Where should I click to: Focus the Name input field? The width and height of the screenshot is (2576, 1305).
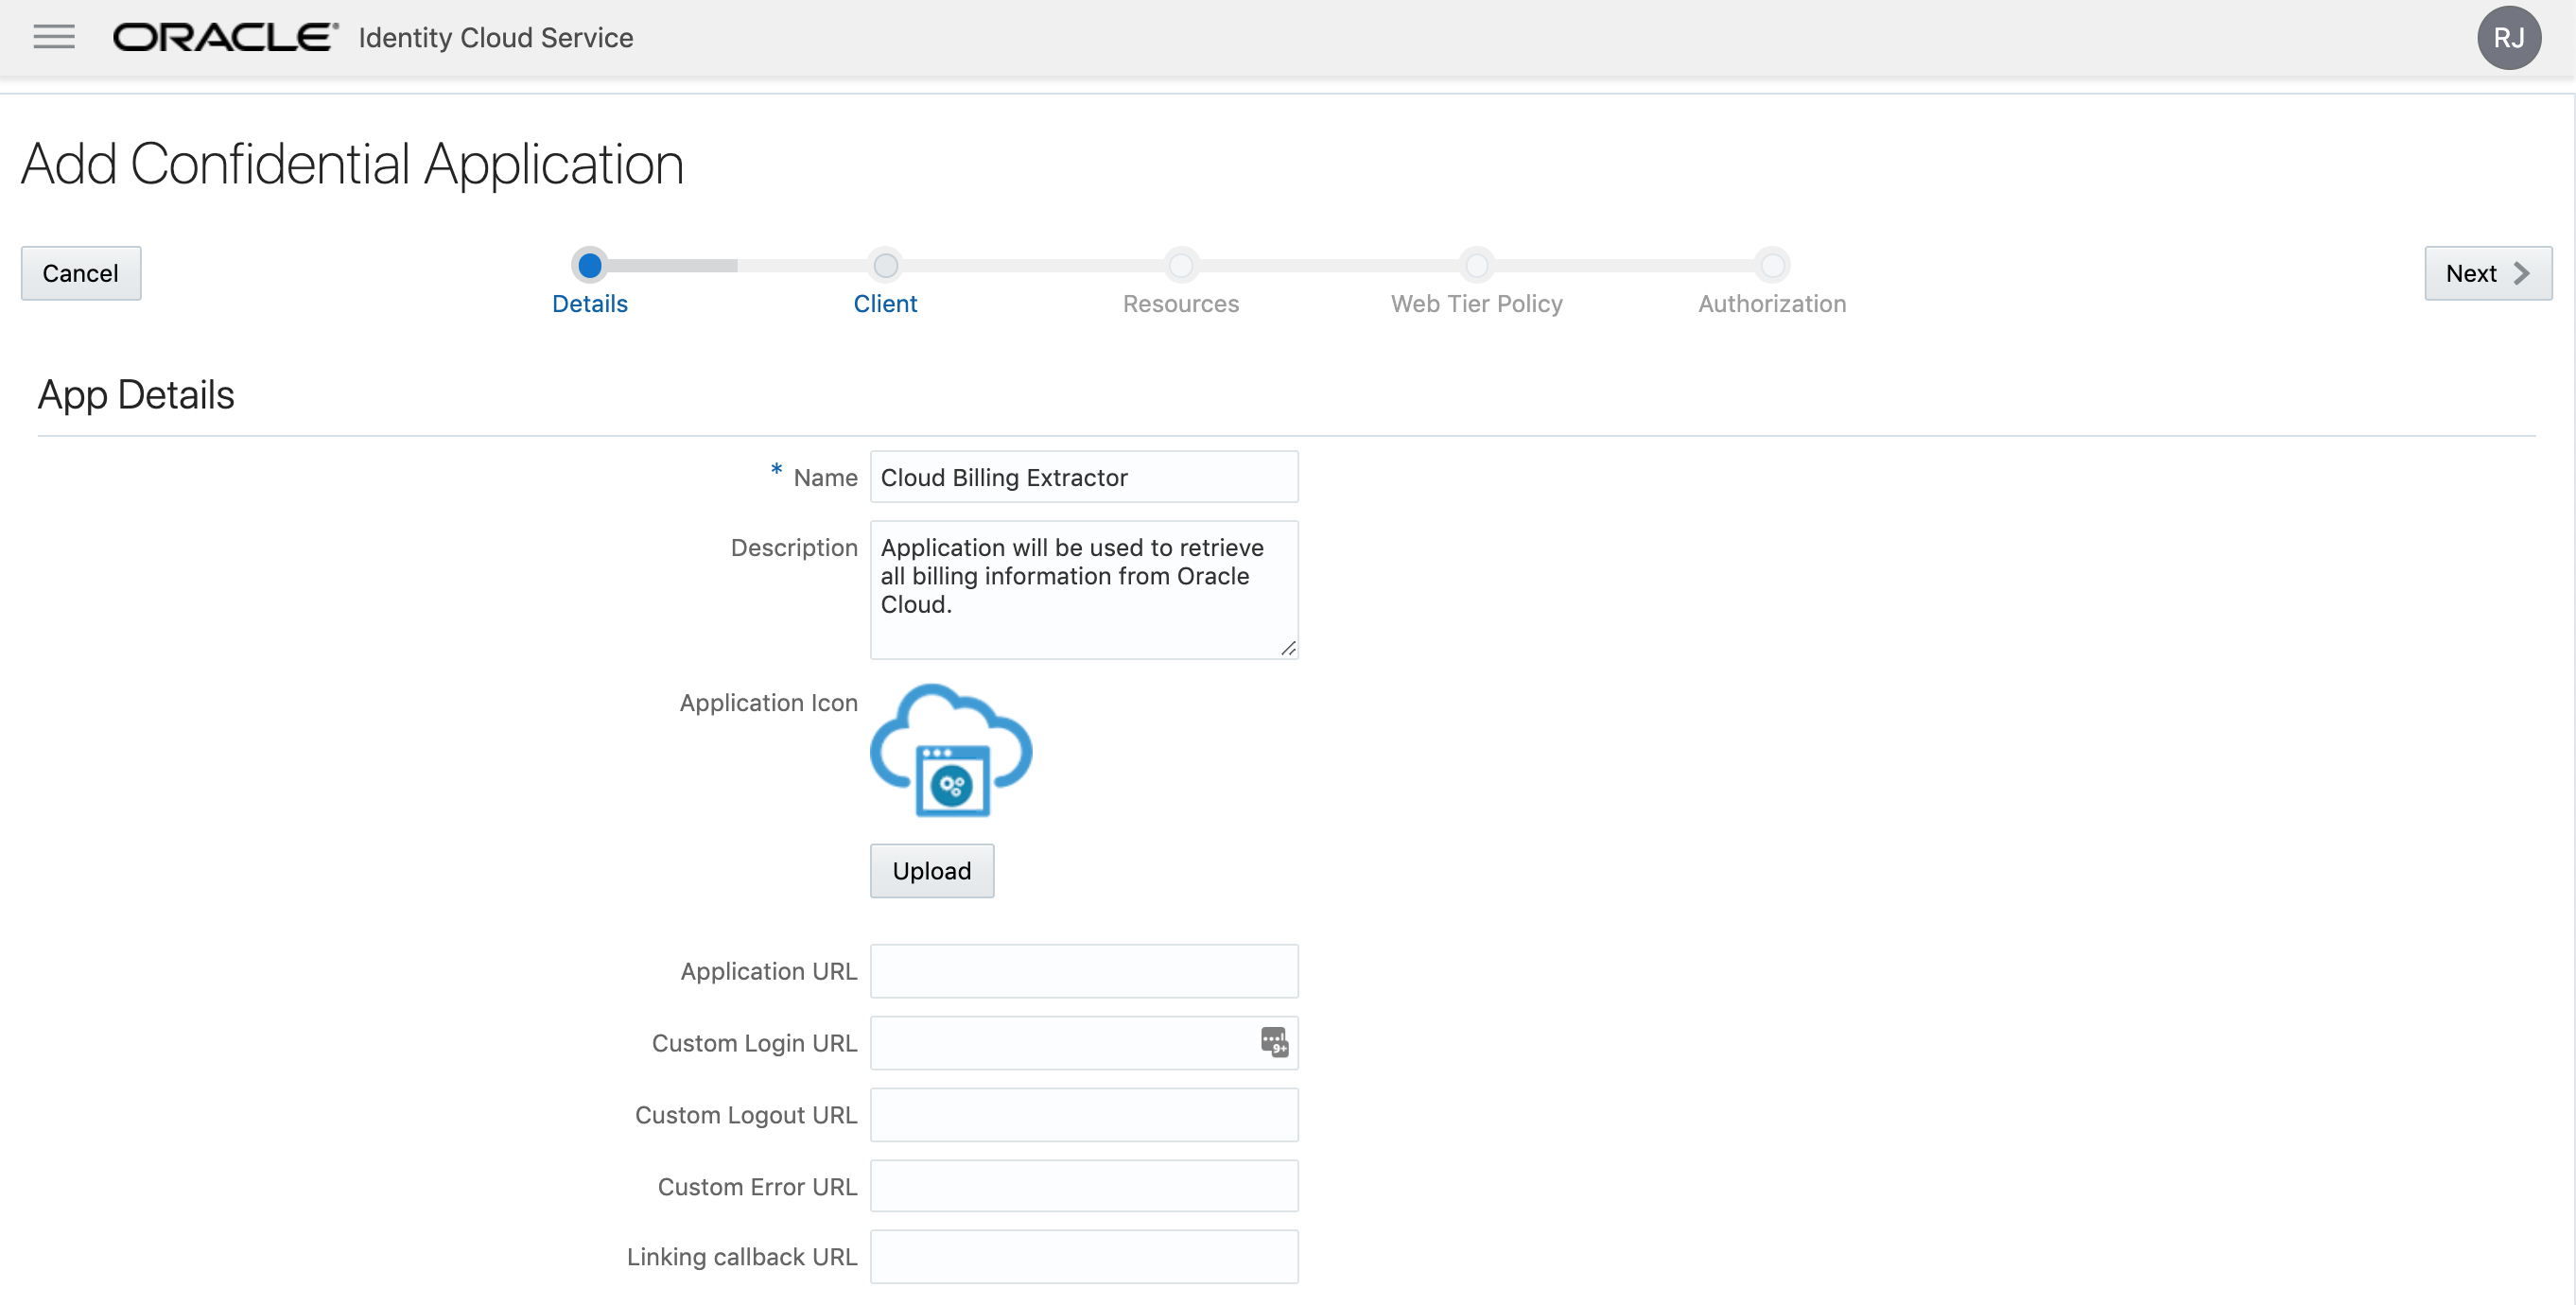tap(1084, 477)
